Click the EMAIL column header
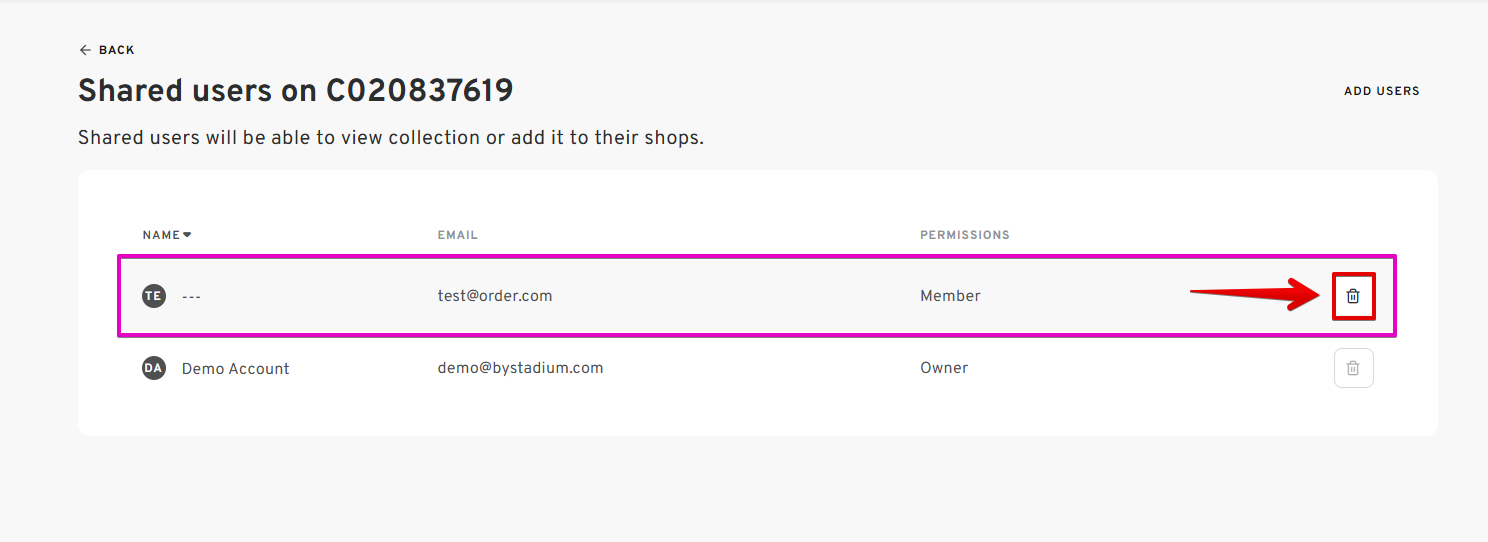 [x=458, y=235]
